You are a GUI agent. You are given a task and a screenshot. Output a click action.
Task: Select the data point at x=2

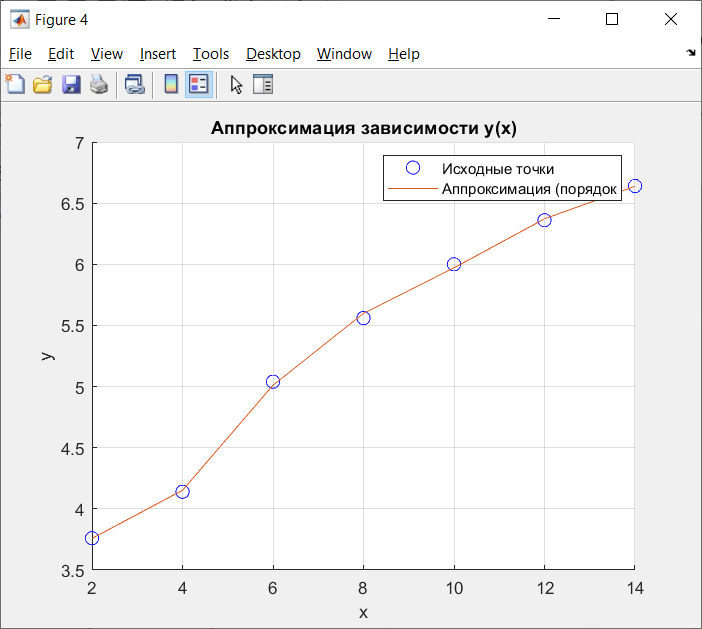[x=92, y=538]
